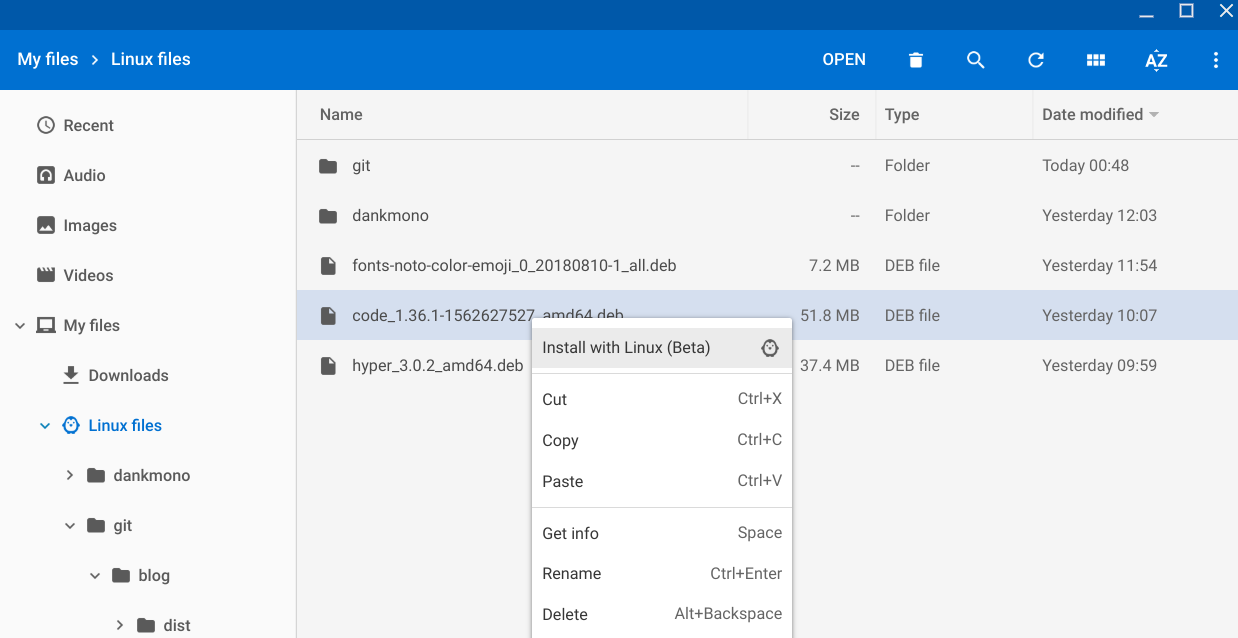Click Today 00:48 date cell
Viewport: 1238px width, 638px height.
(1085, 165)
